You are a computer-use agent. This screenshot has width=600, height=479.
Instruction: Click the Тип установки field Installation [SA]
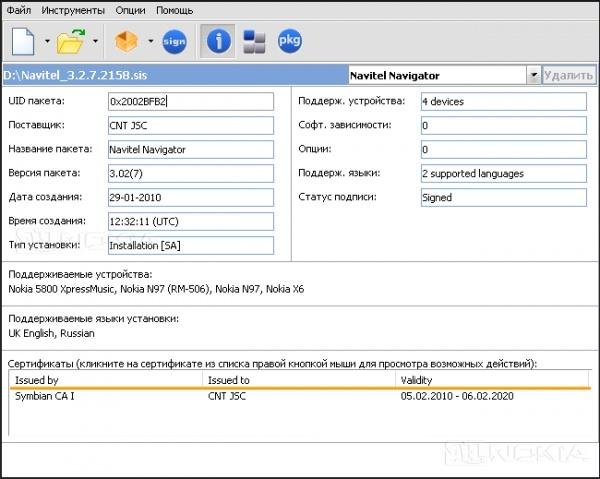[191, 245]
